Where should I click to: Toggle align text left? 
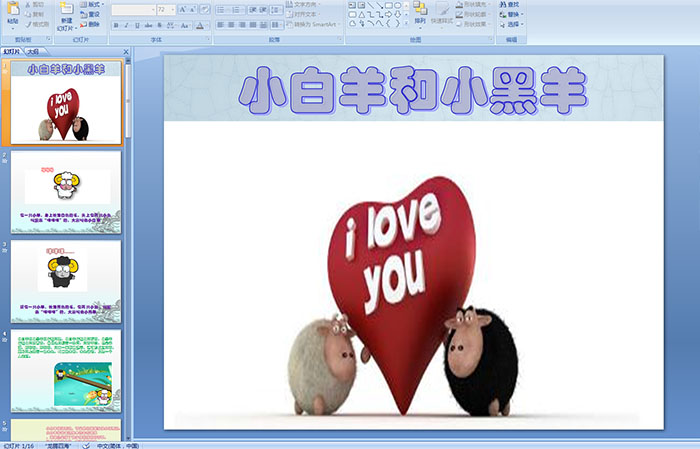point(221,25)
